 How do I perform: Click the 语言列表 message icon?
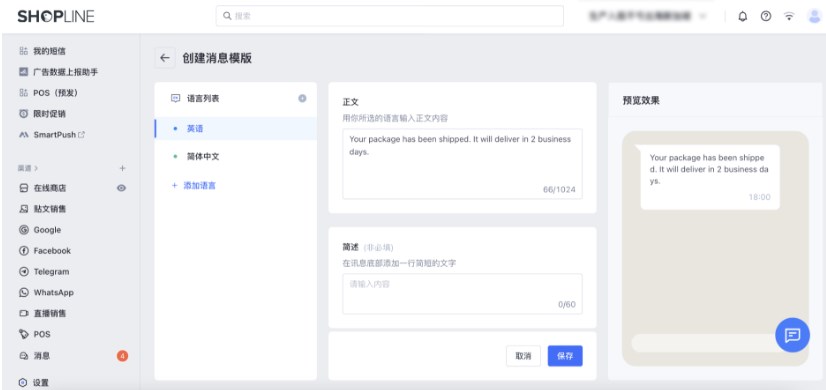[x=175, y=98]
